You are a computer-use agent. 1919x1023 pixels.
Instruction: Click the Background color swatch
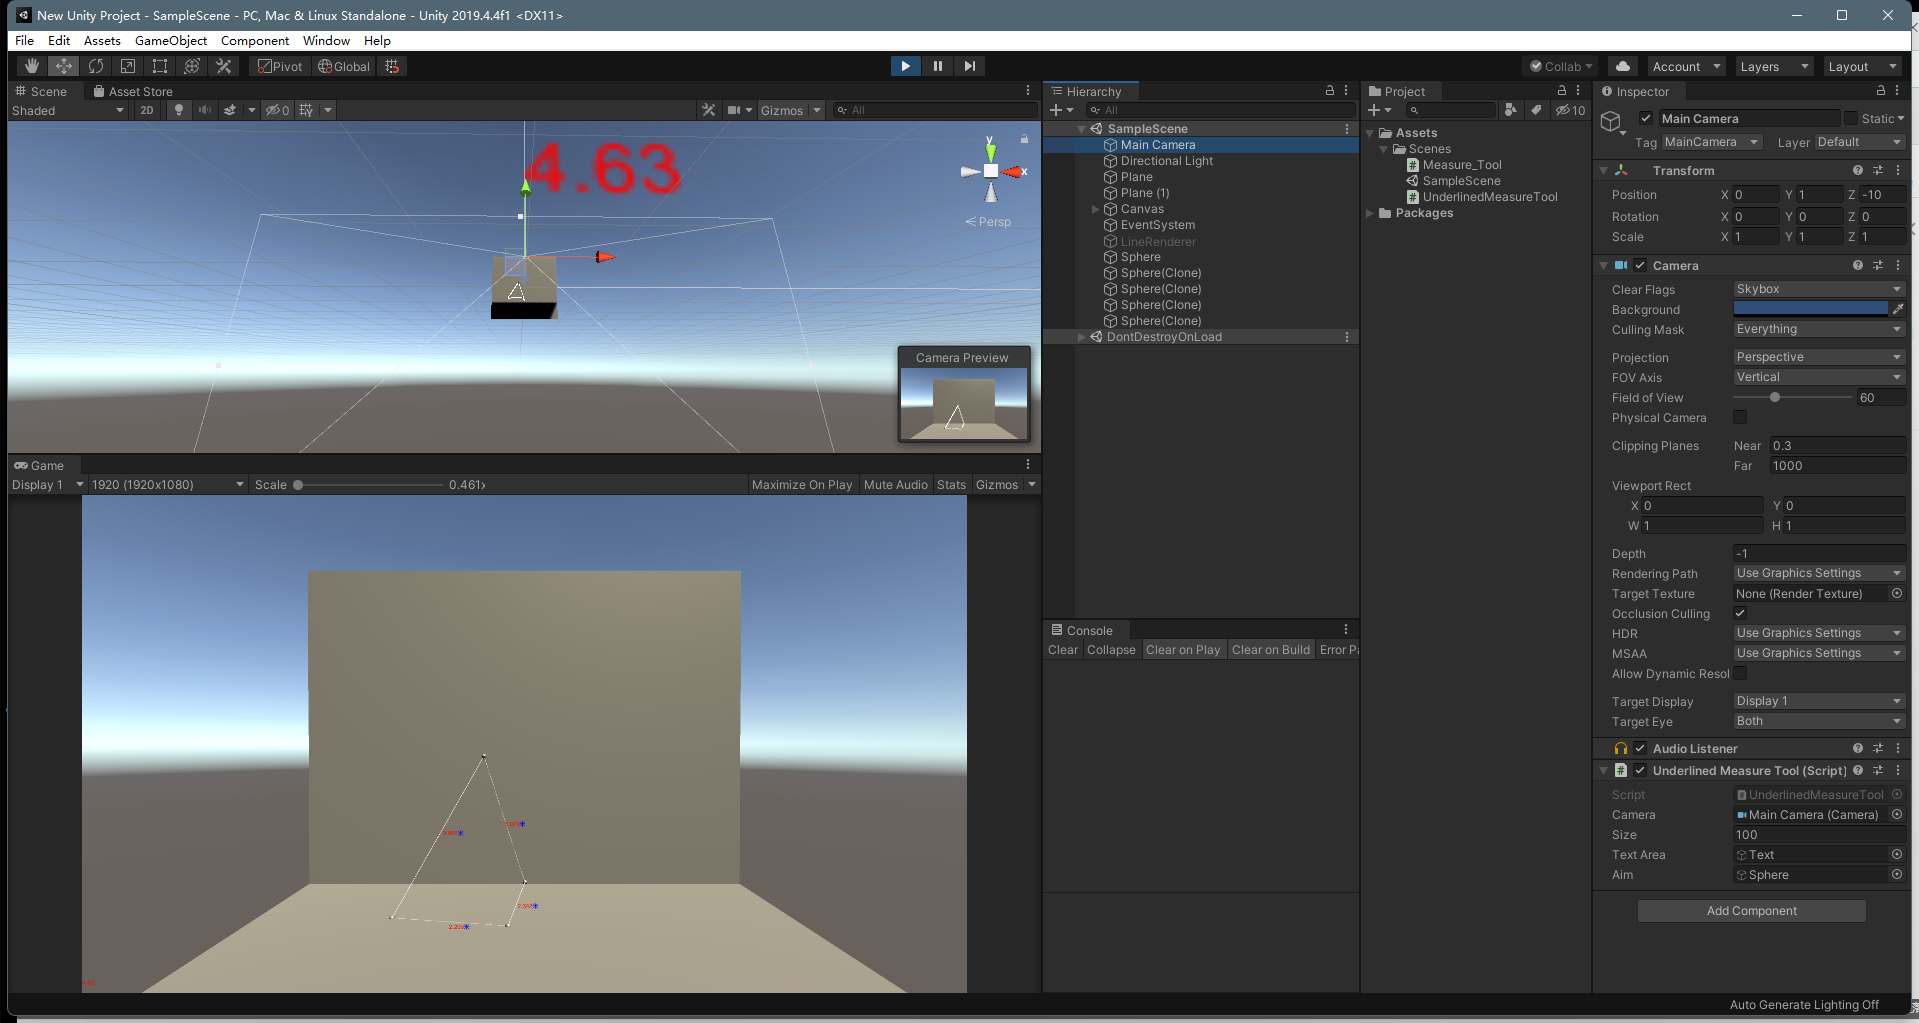pyautogui.click(x=1810, y=309)
